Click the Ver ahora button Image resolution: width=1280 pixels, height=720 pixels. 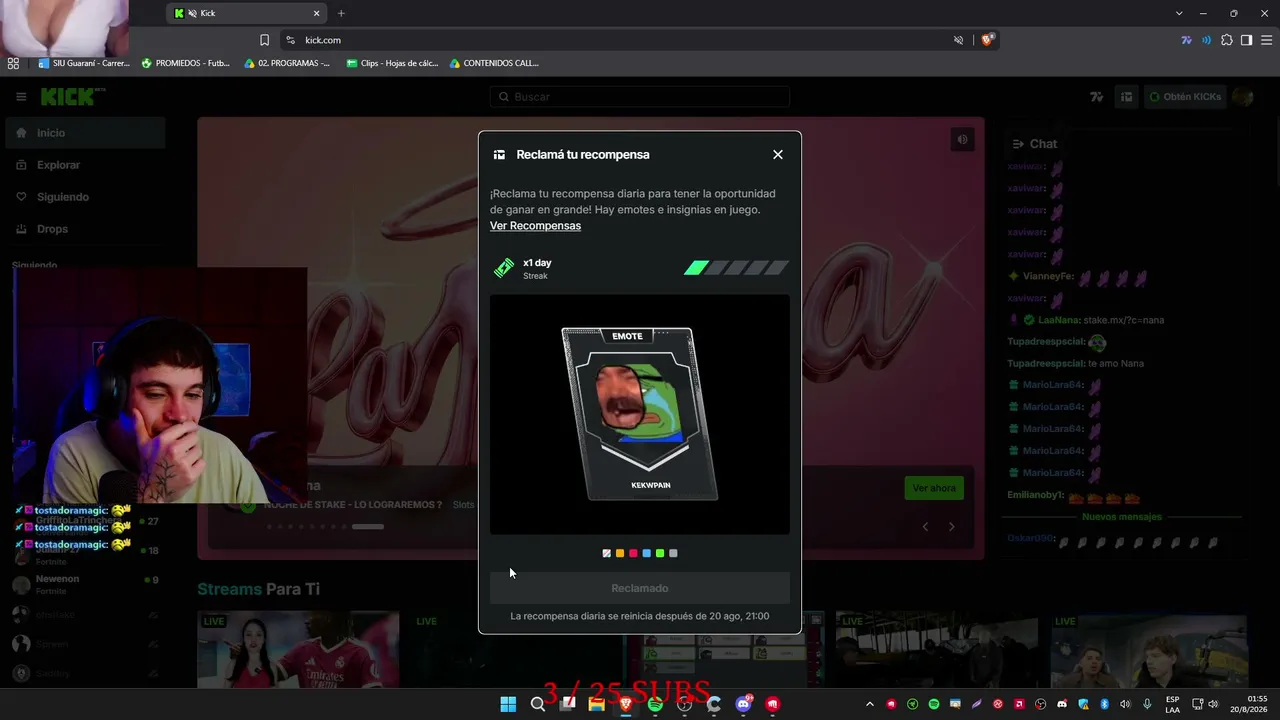(x=934, y=488)
